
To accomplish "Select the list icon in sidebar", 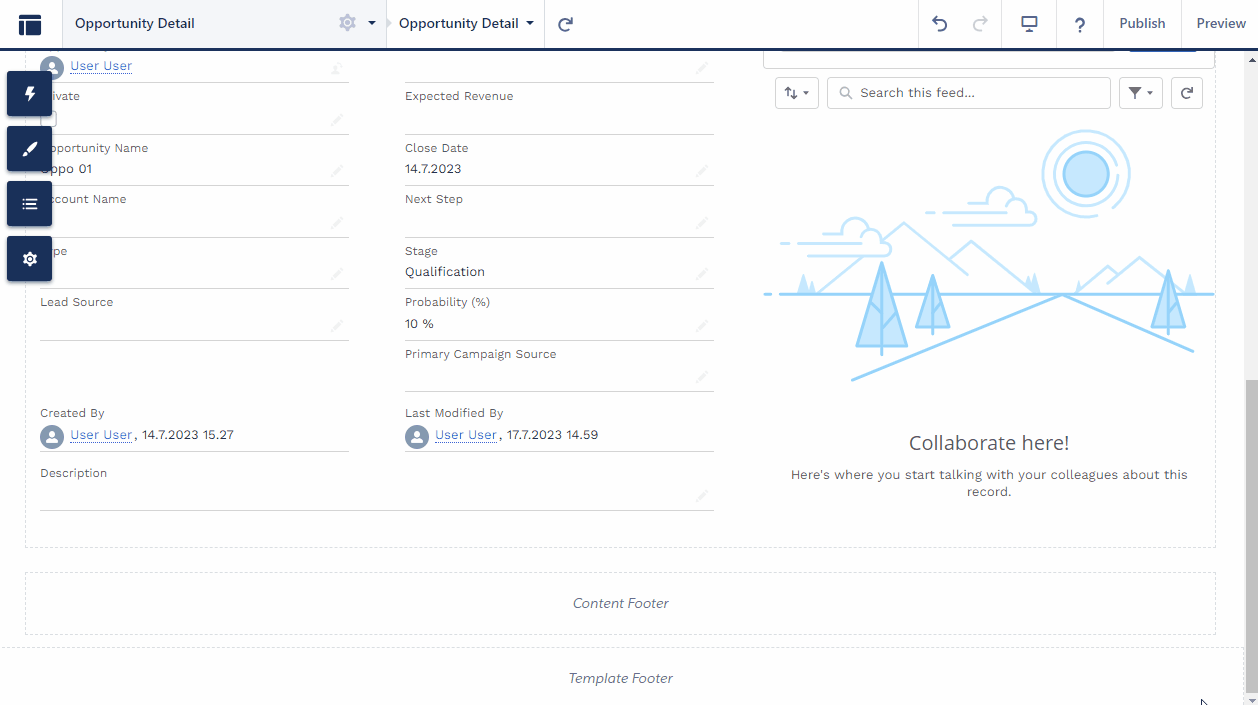I will [x=29, y=203].
